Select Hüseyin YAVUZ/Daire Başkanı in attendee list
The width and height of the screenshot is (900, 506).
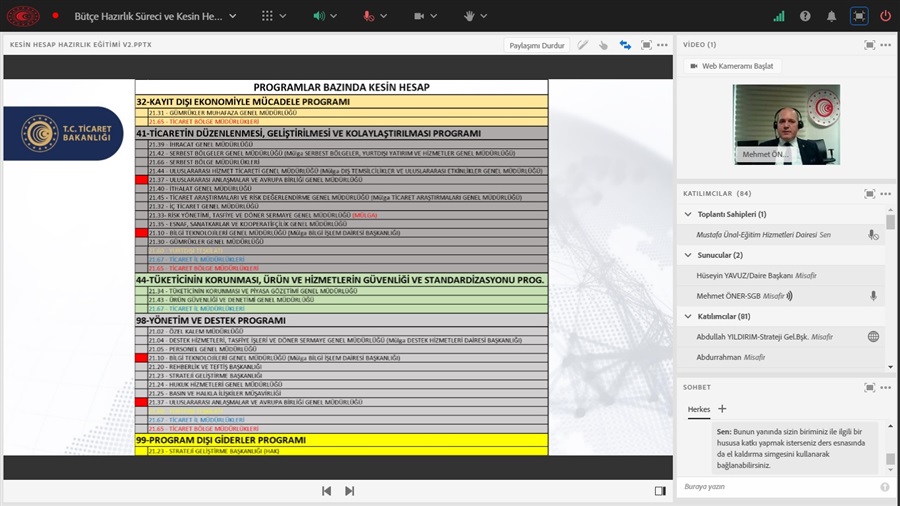click(781, 275)
